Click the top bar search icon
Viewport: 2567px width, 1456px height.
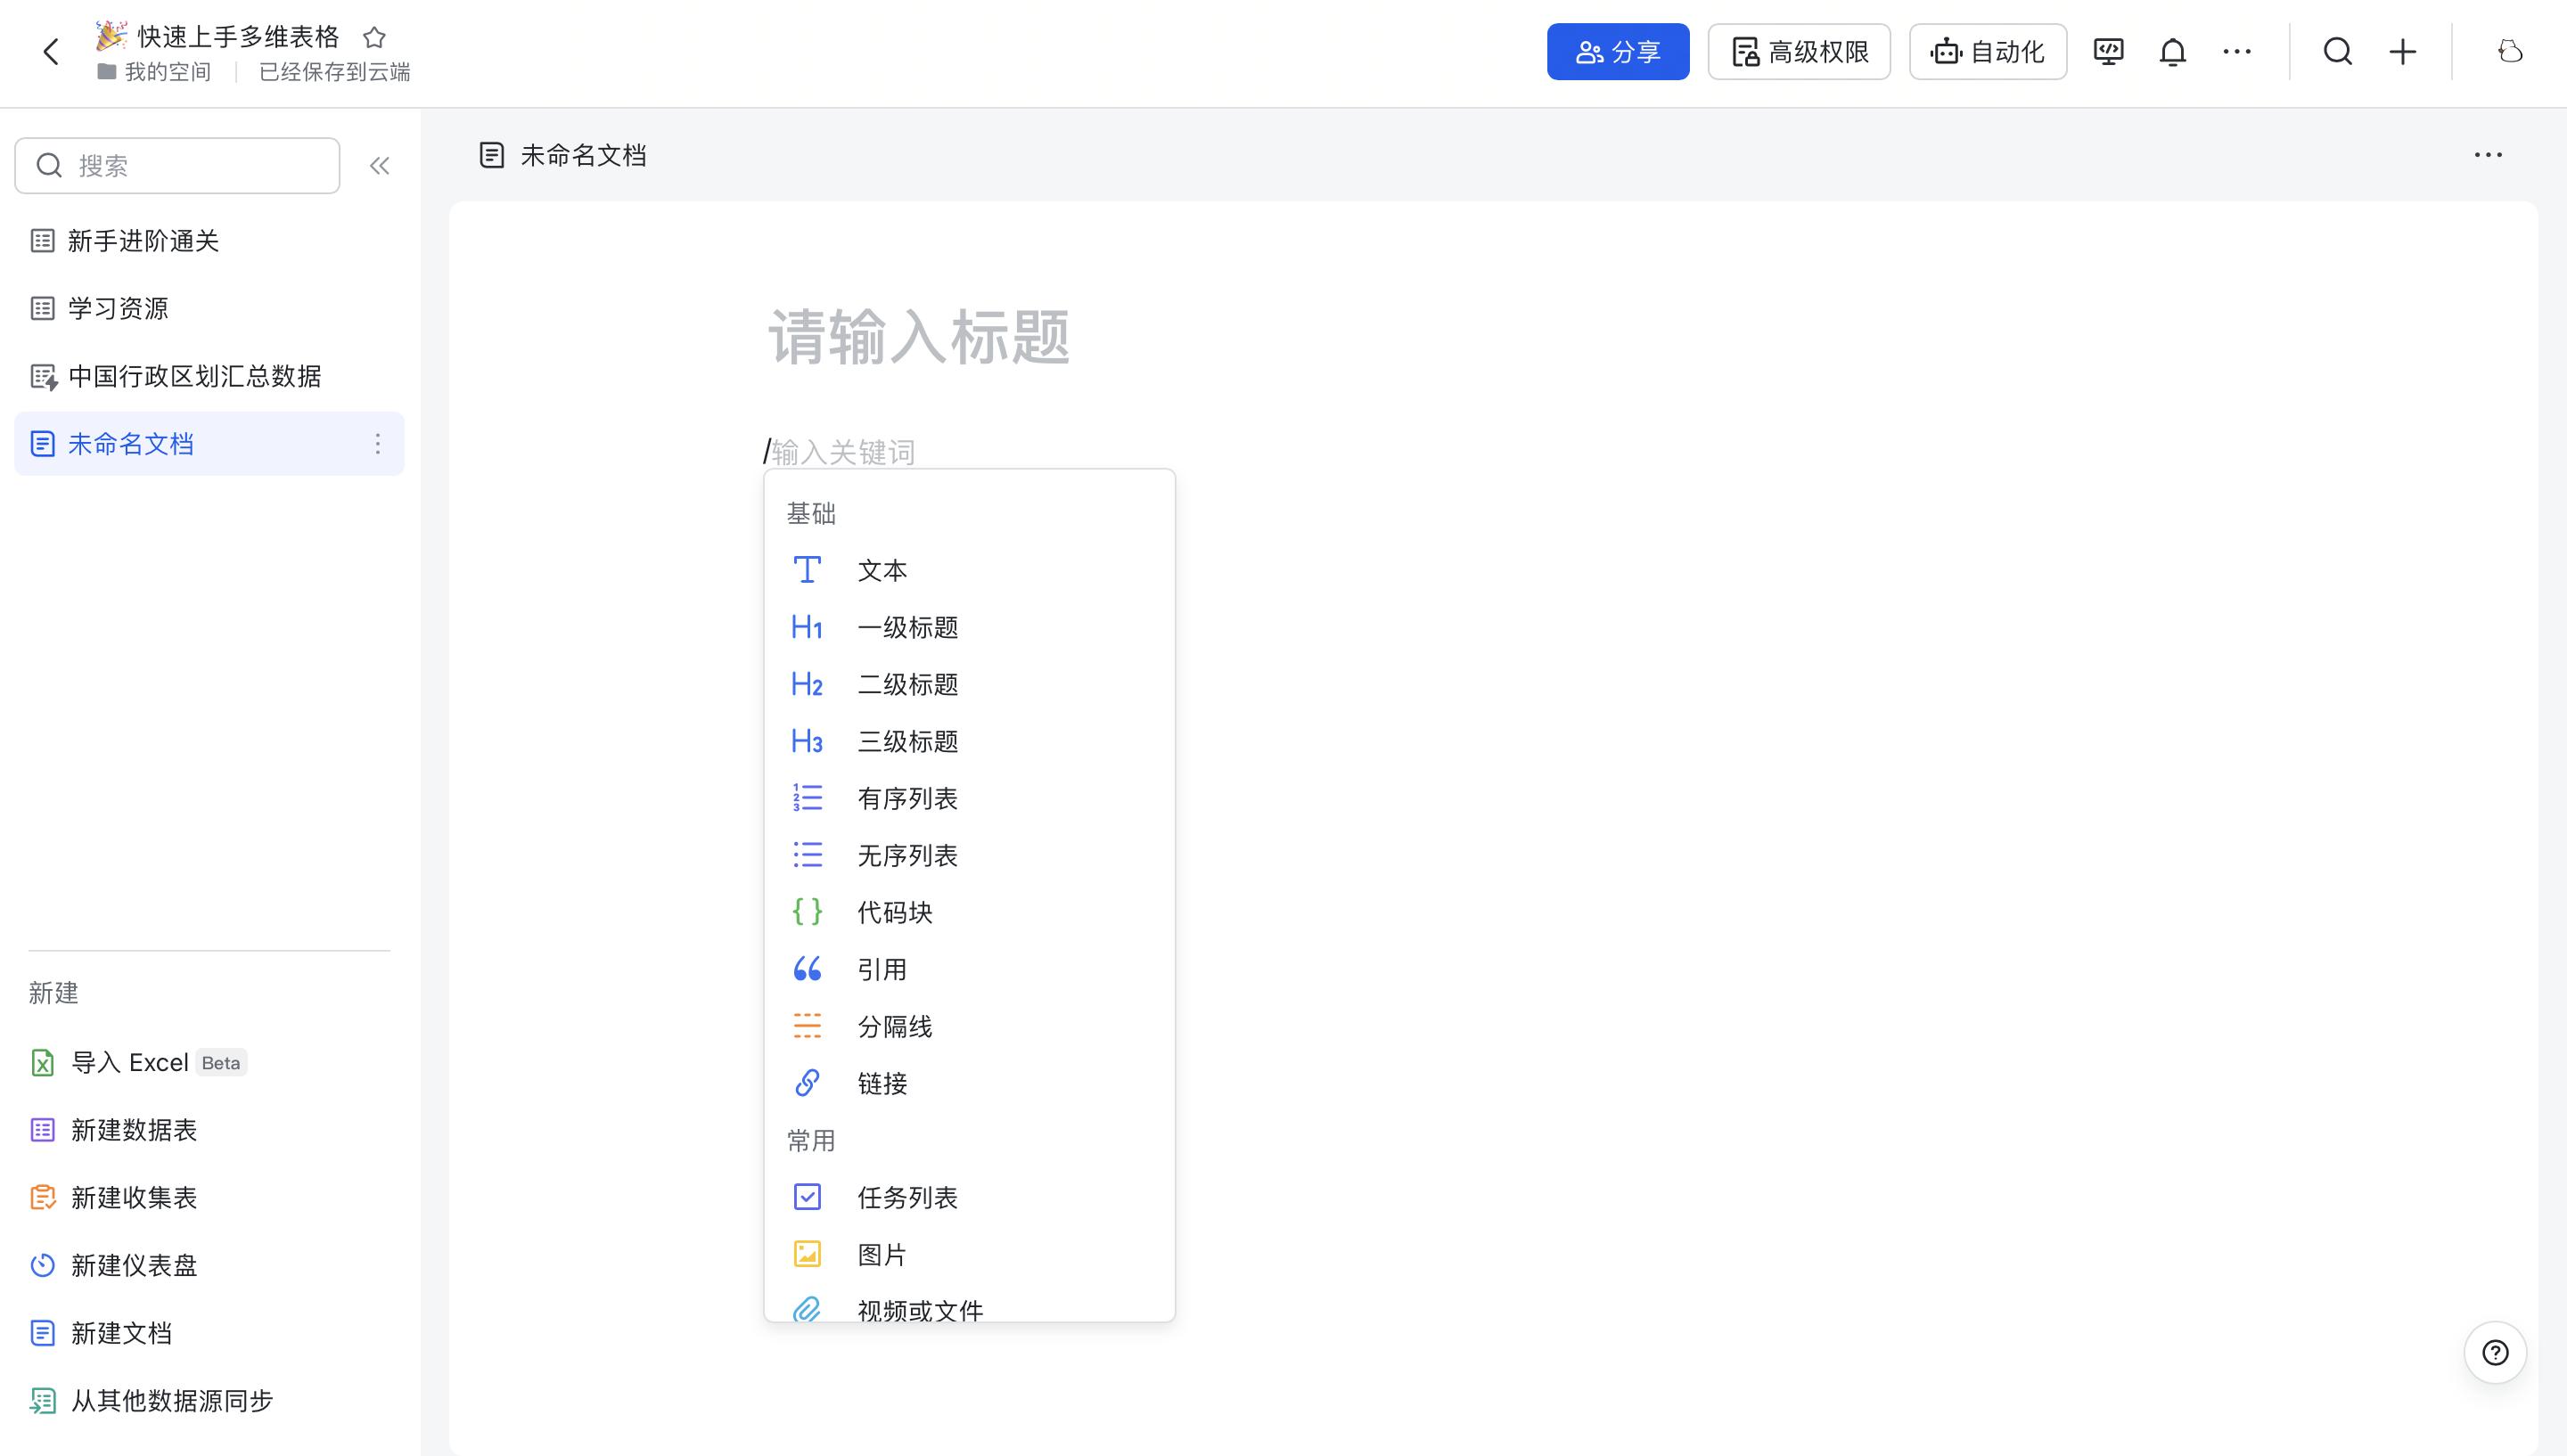click(2337, 52)
